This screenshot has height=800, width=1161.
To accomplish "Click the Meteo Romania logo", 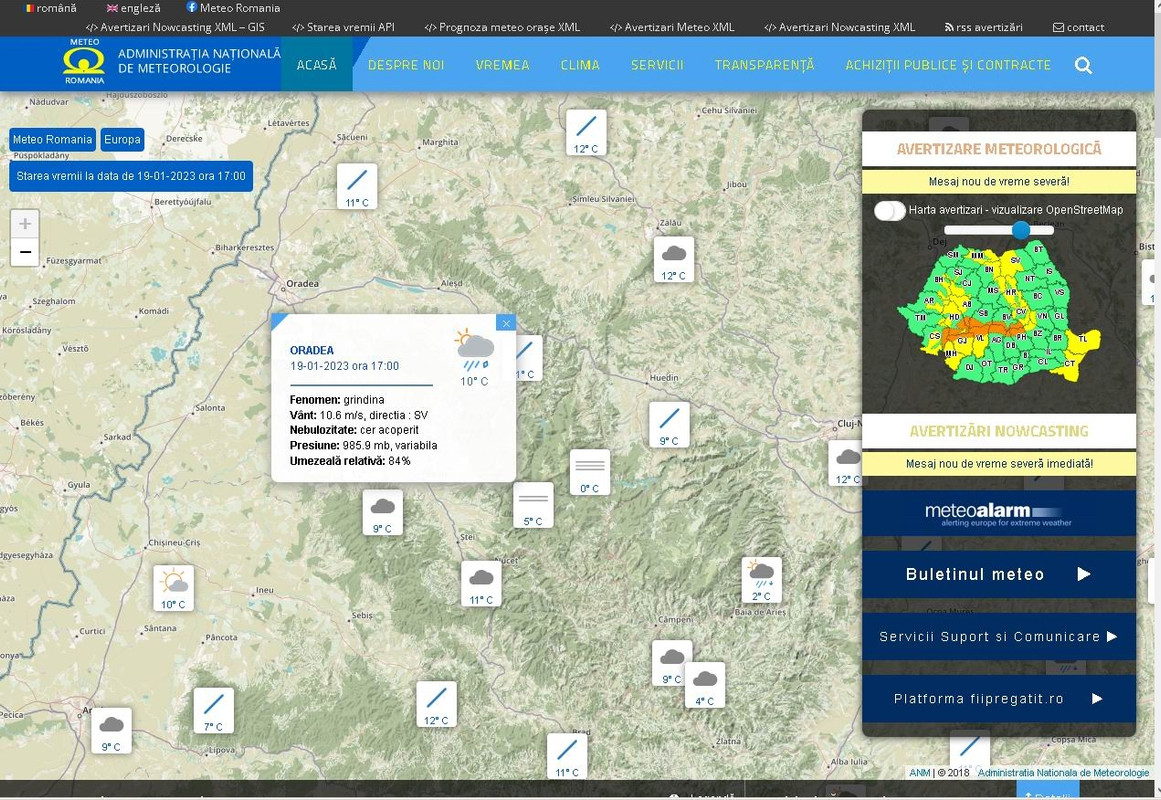I will point(84,62).
